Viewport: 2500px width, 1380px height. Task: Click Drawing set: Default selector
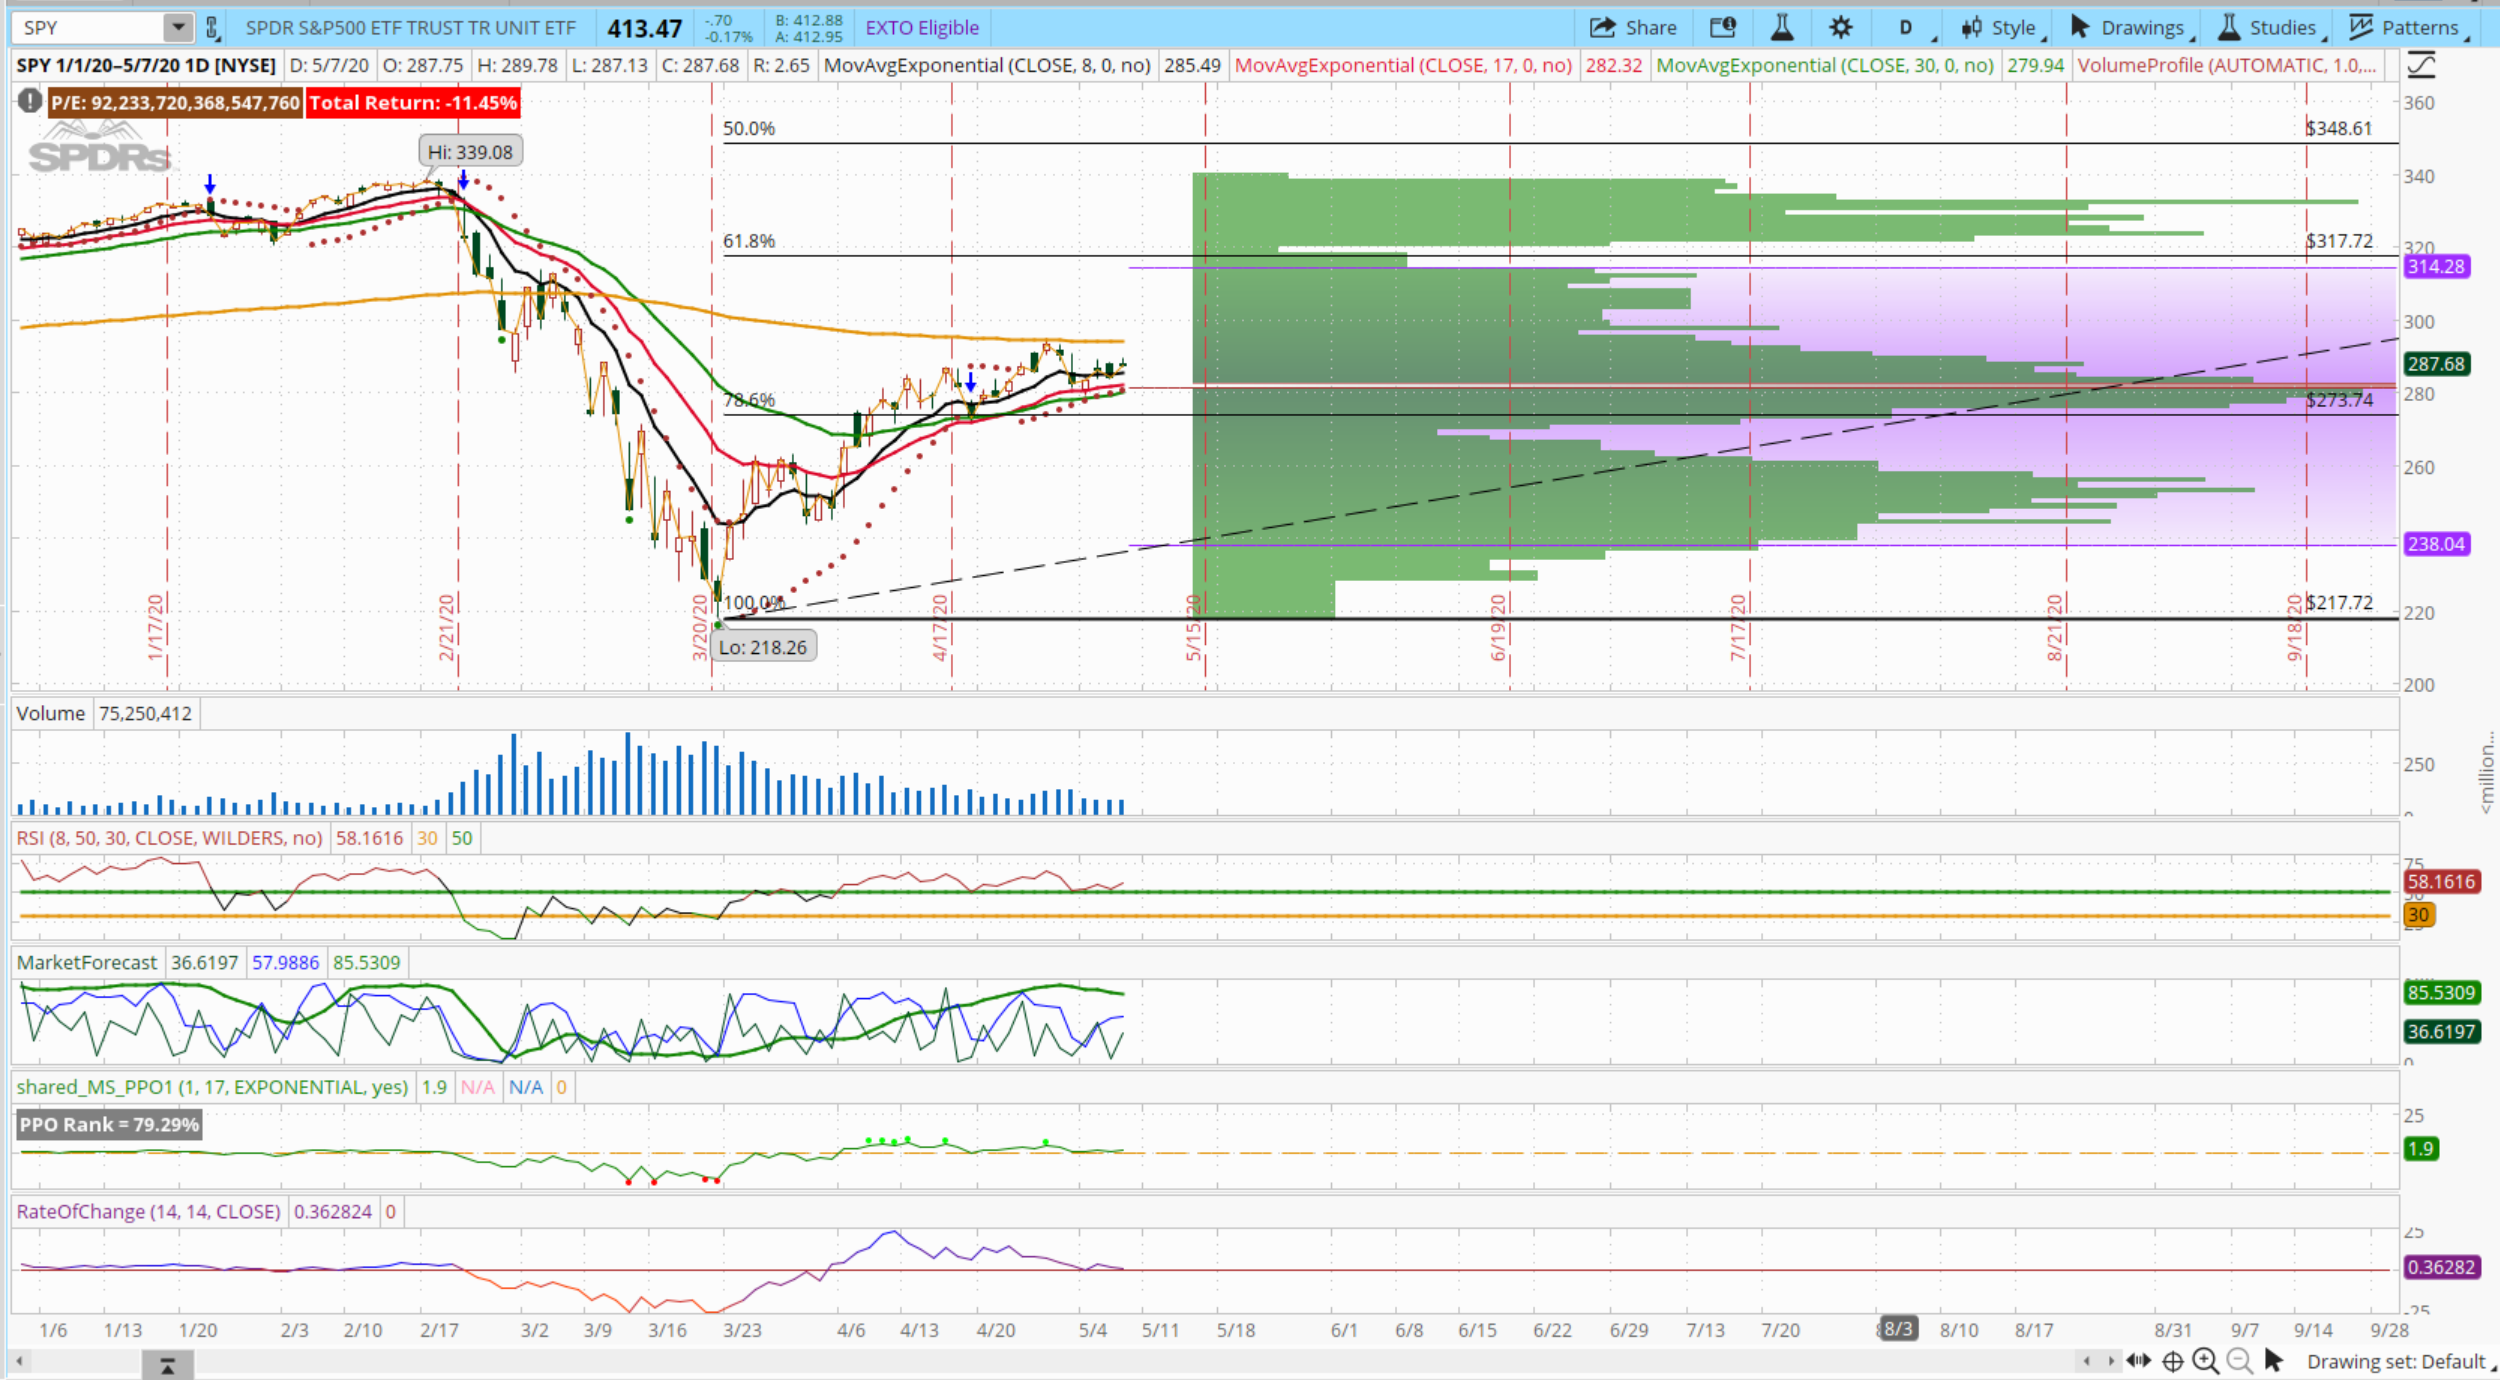point(2396,1361)
